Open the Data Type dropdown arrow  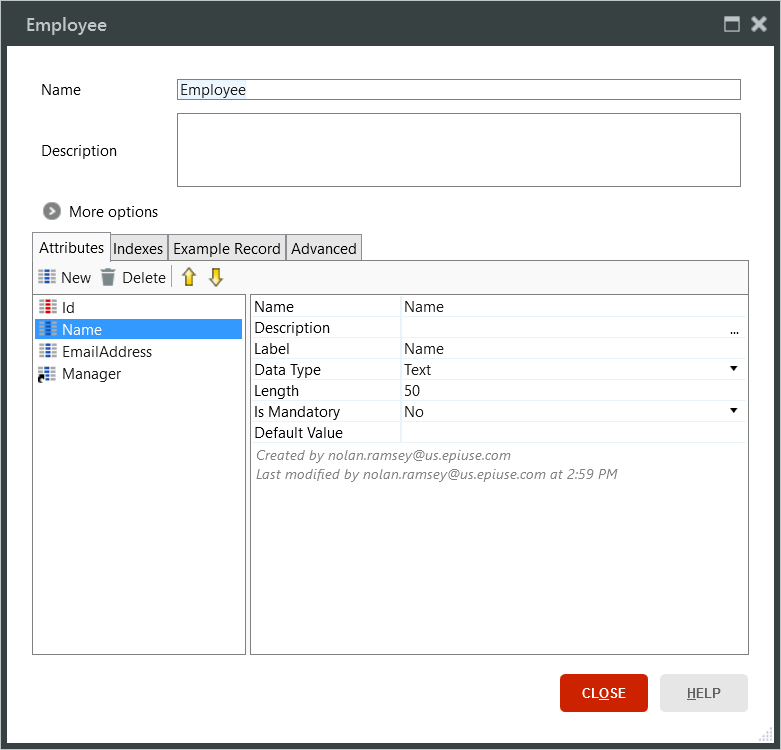pos(733,369)
